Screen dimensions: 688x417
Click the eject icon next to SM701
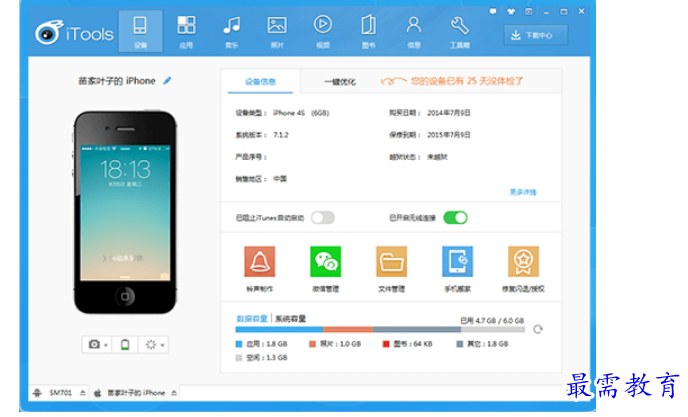click(x=82, y=393)
